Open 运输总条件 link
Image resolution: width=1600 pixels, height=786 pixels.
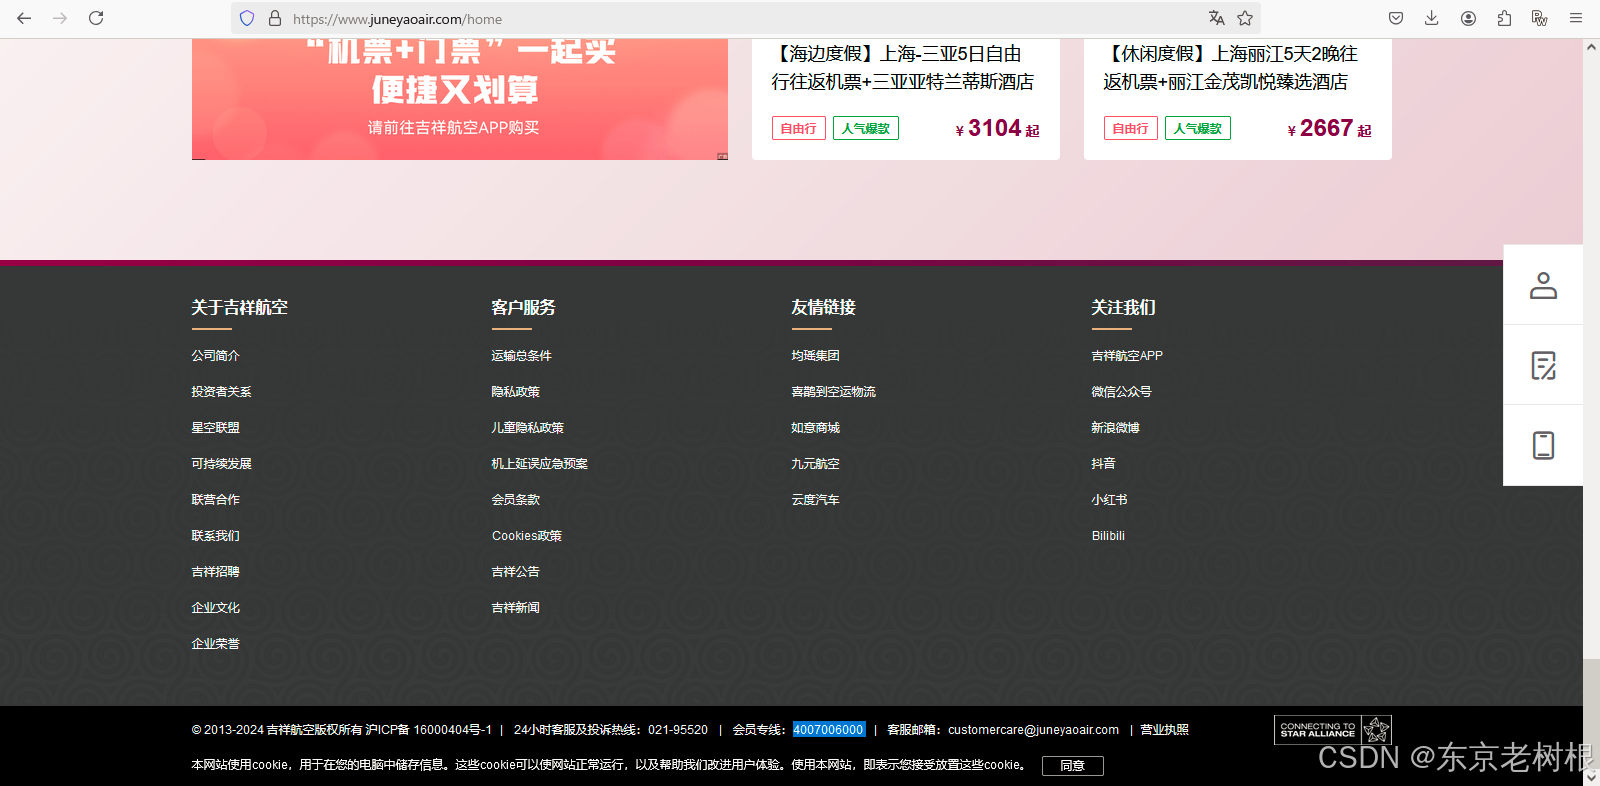pyautogui.click(x=522, y=356)
